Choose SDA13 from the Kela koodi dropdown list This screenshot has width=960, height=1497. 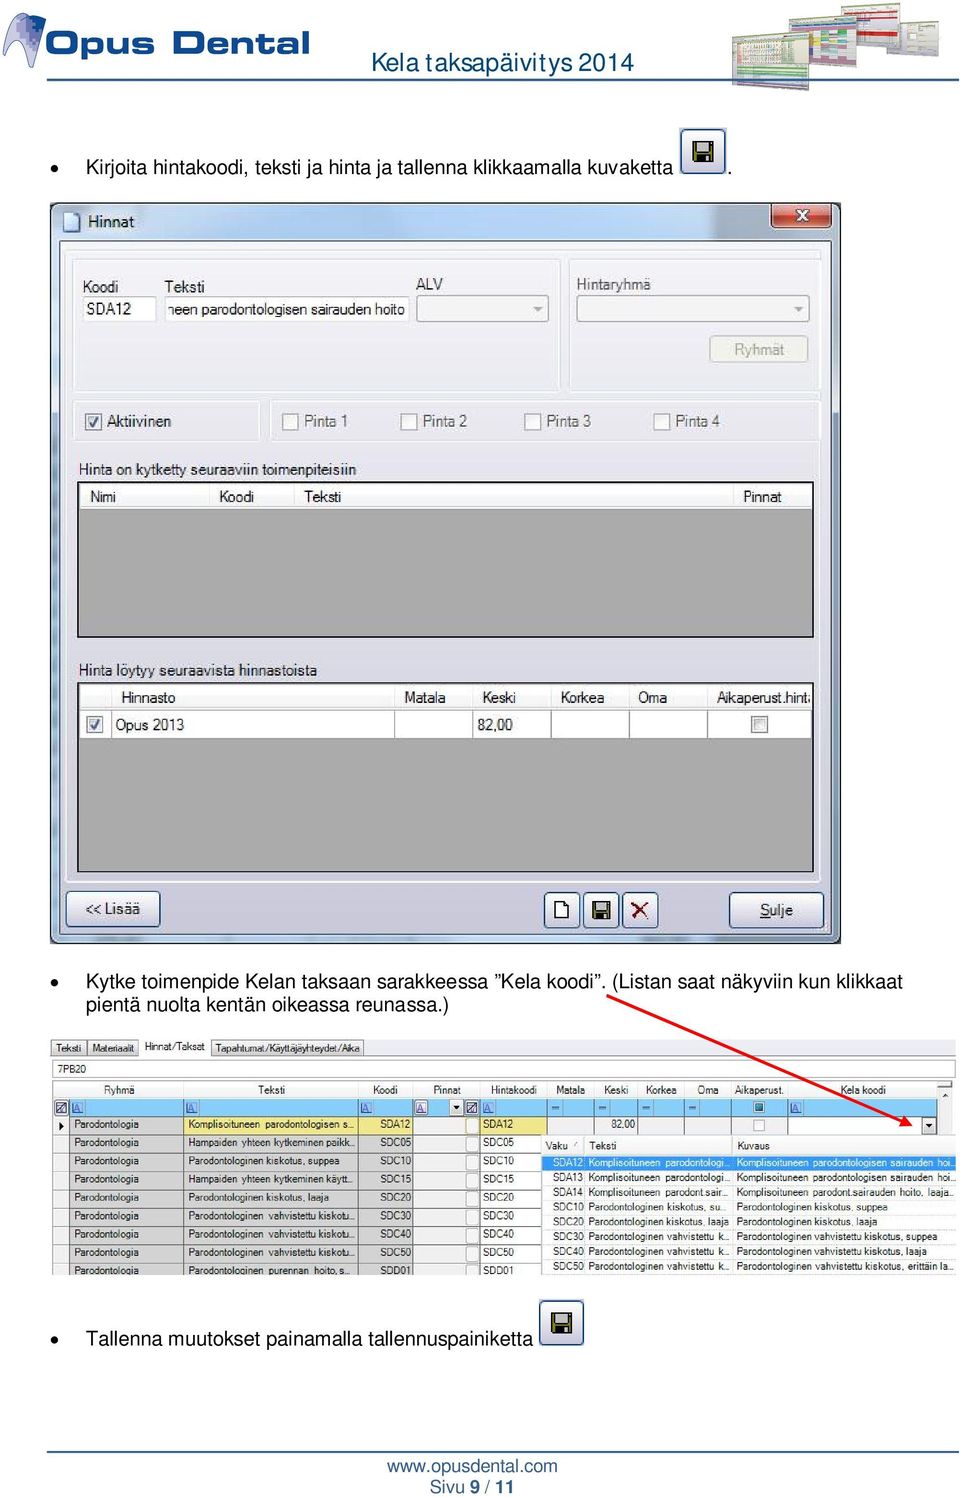[748, 1177]
